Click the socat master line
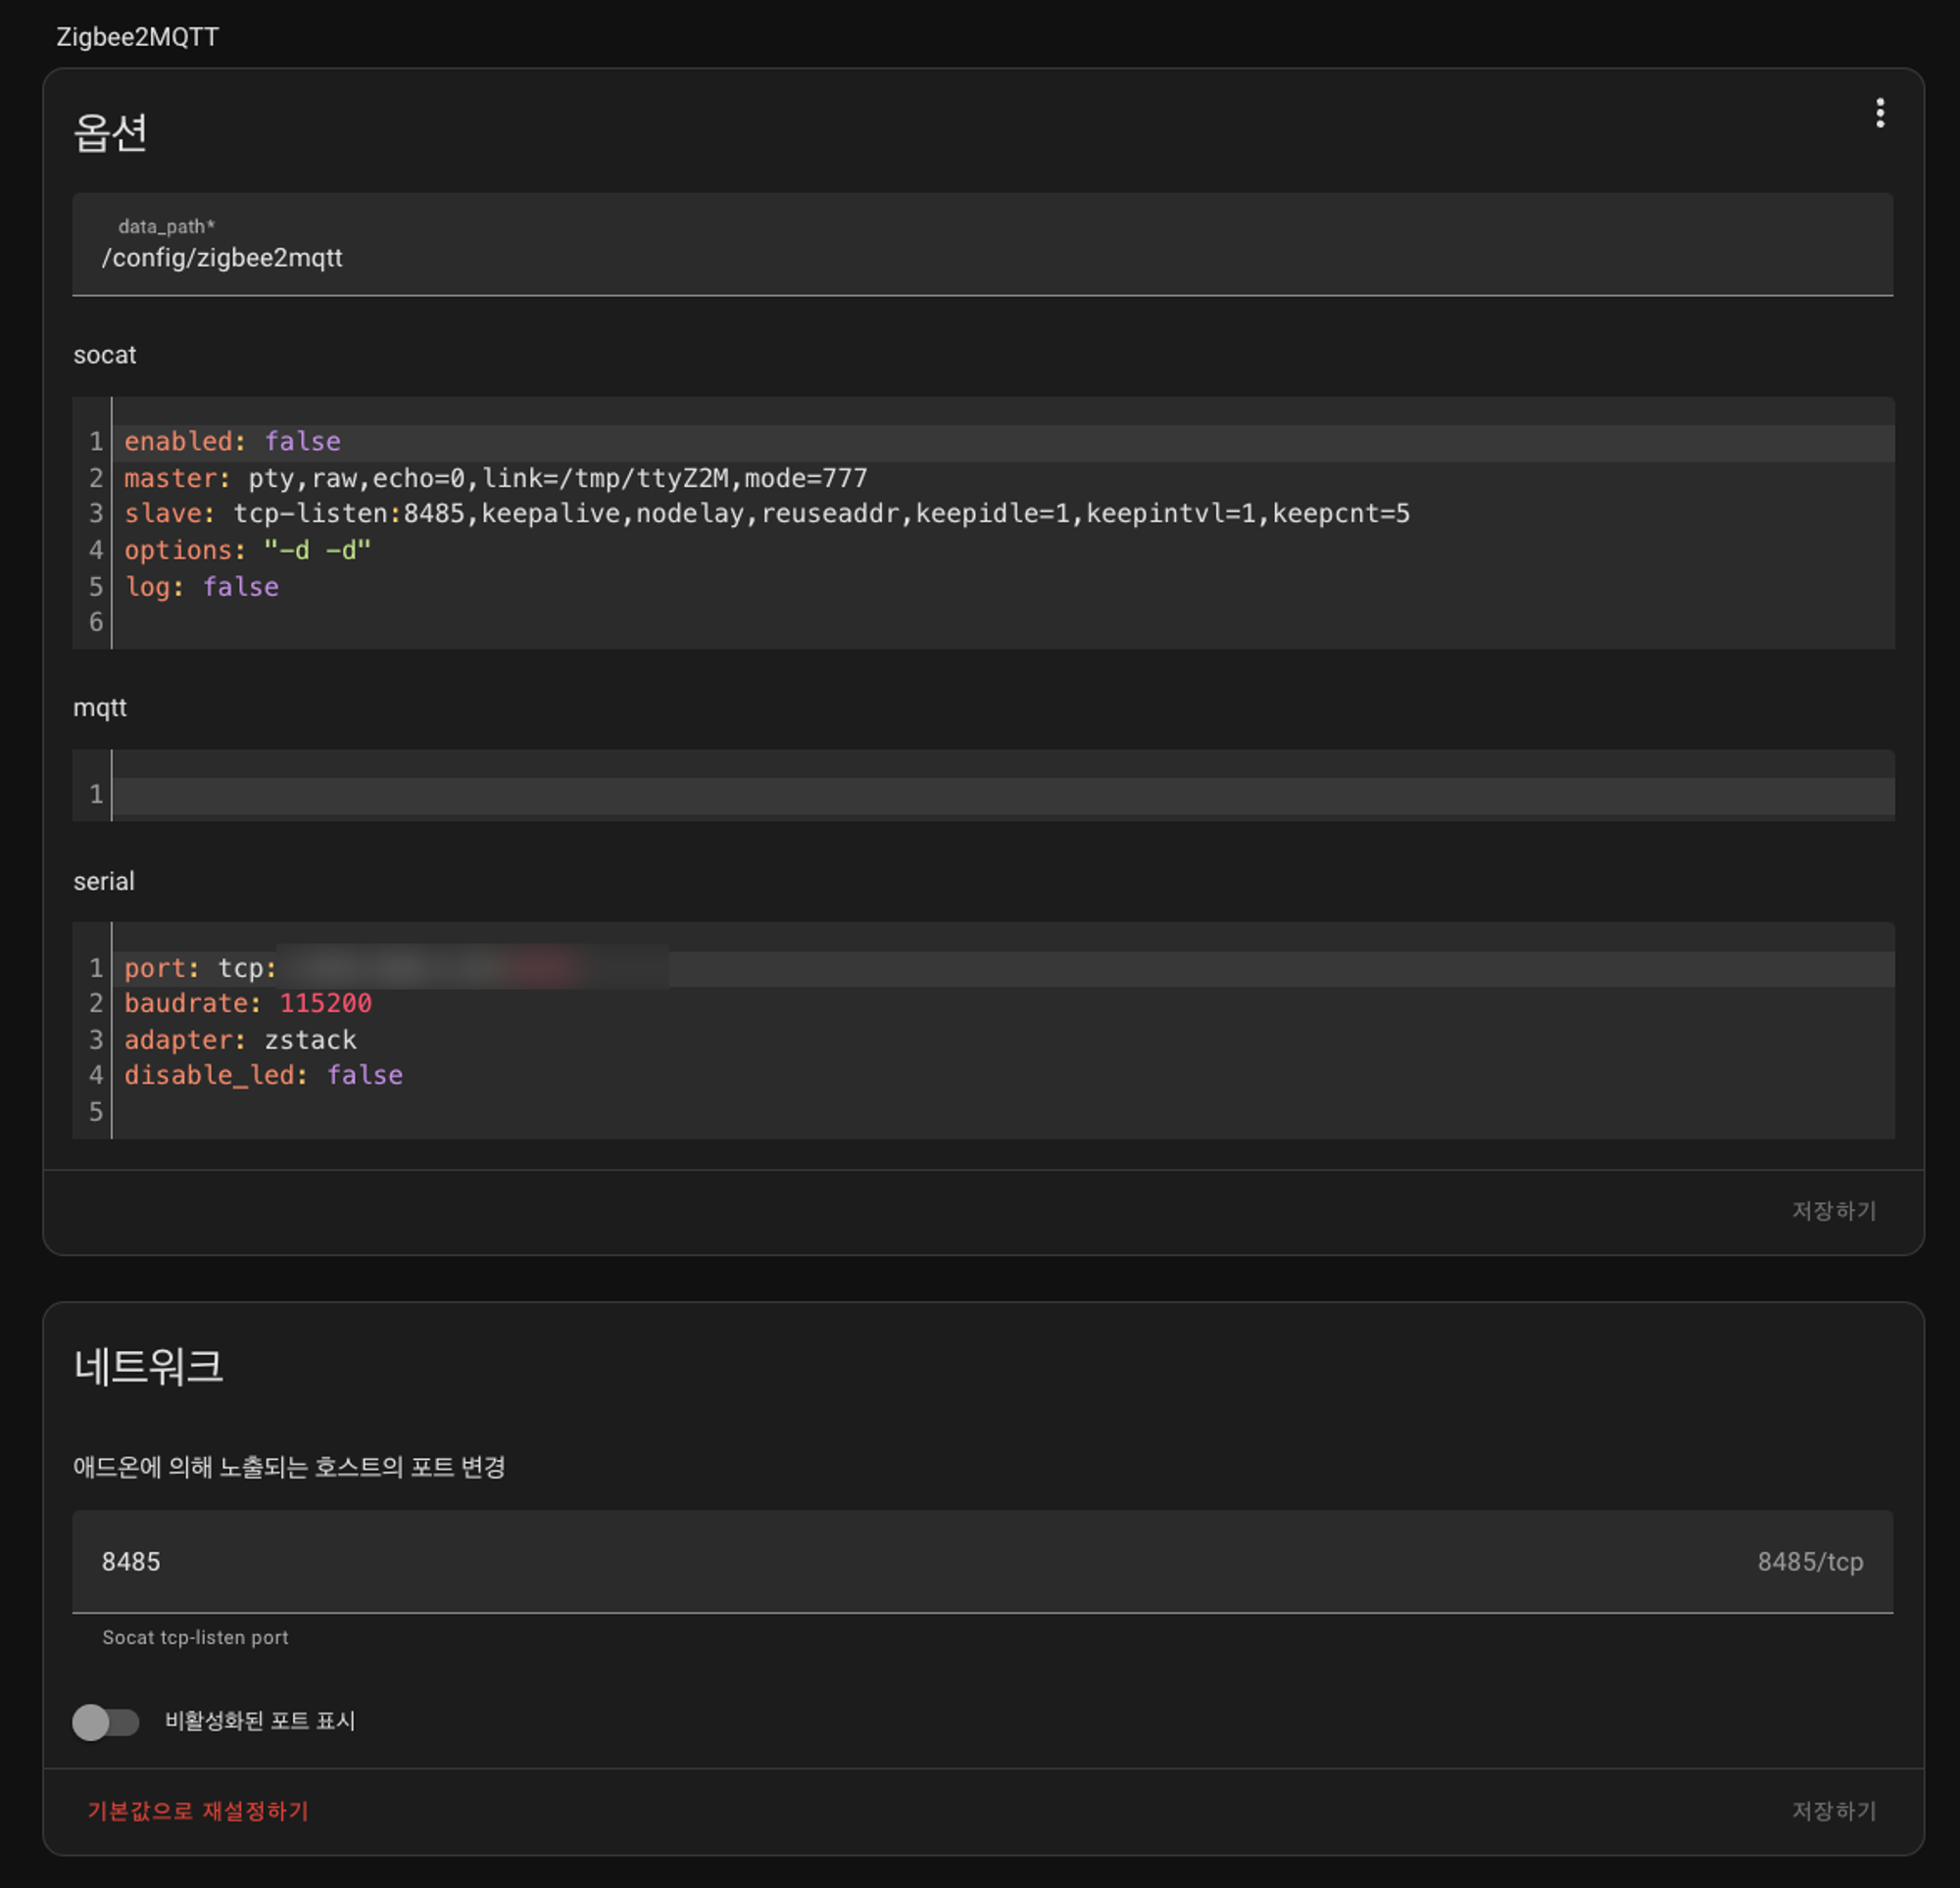The width and height of the screenshot is (1960, 1888). (495, 478)
